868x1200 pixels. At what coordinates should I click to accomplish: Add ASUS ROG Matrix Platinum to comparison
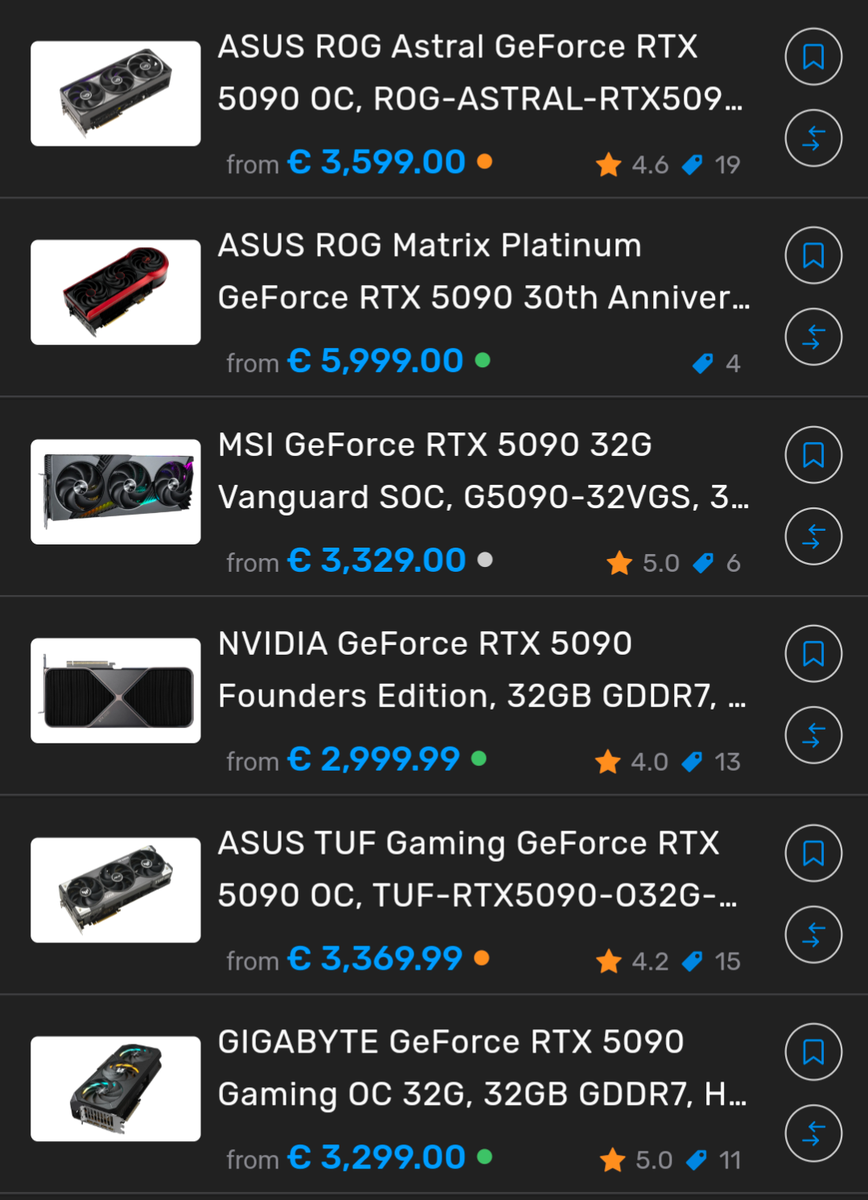(x=813, y=337)
